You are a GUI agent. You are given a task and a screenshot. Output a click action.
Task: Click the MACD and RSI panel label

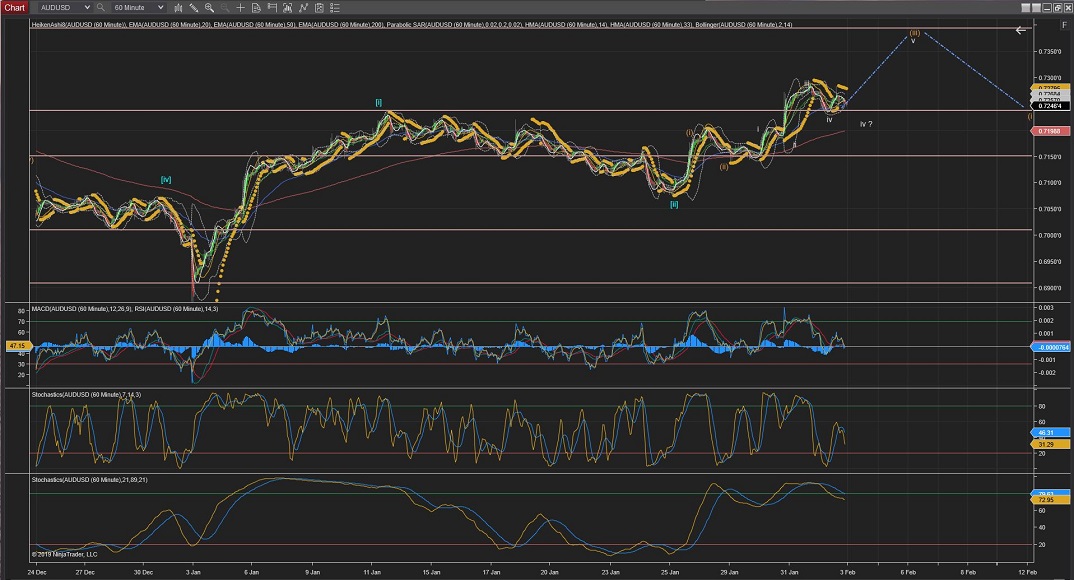125,309
